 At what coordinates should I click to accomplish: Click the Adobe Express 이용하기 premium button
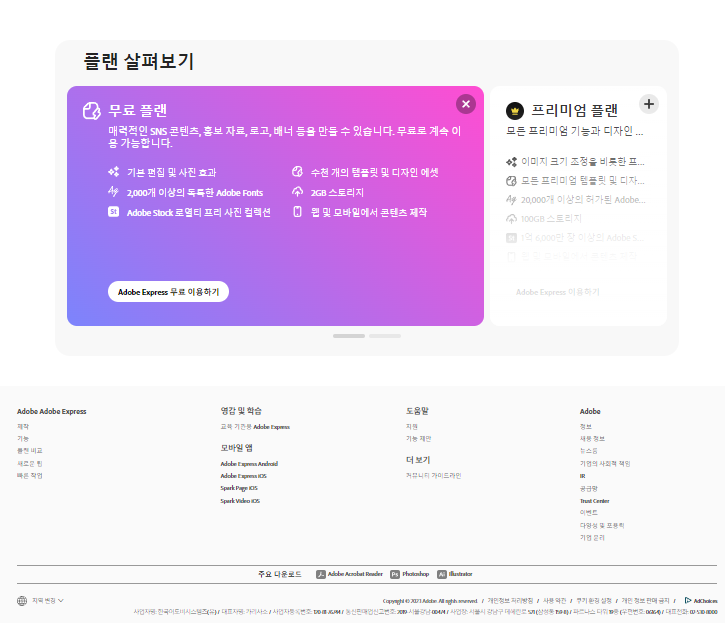tap(558, 292)
